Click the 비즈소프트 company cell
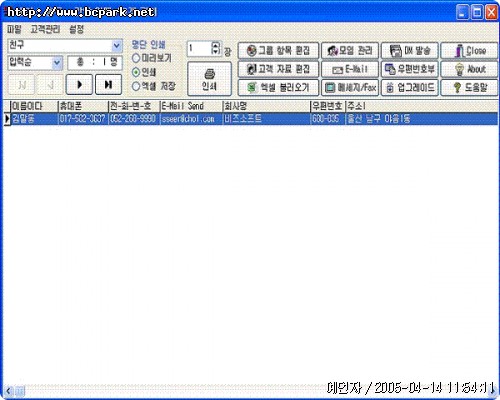Viewport: 500px width, 400px height. coord(266,119)
